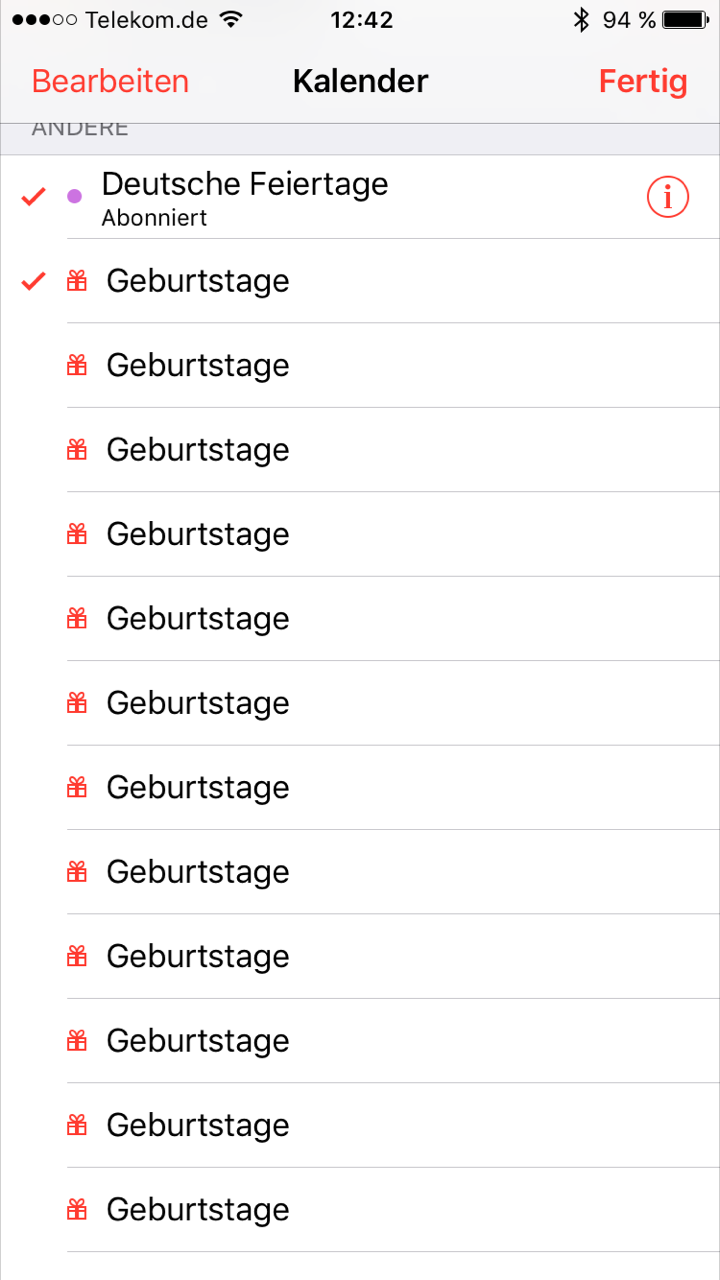Viewport: 720px width, 1280px height.
Task: Tap the 12:42 clock in the status bar
Action: tap(361, 20)
